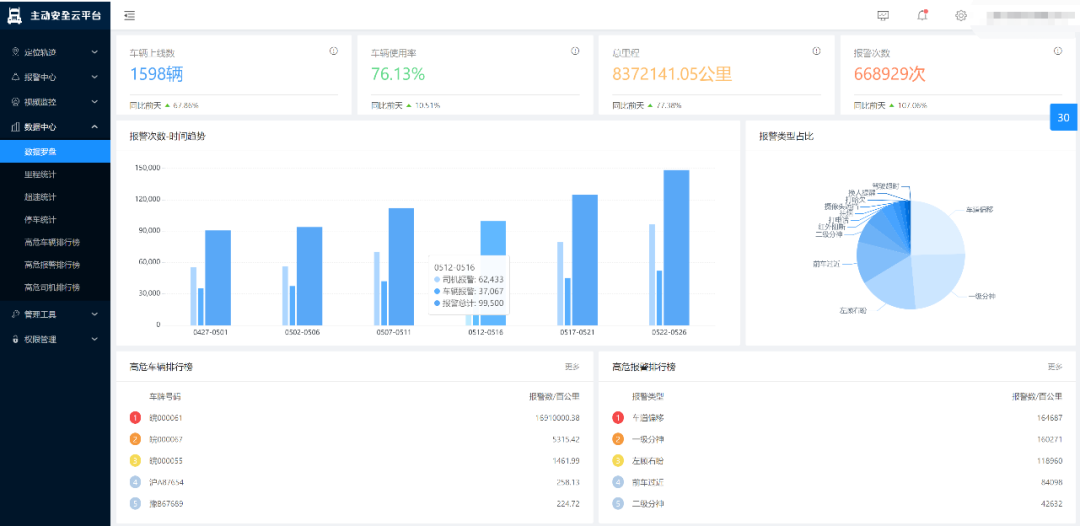Click red rank 1 badge in 16910000.38 row
Image resolution: width=1080 pixels, height=526 pixels.
[136, 418]
